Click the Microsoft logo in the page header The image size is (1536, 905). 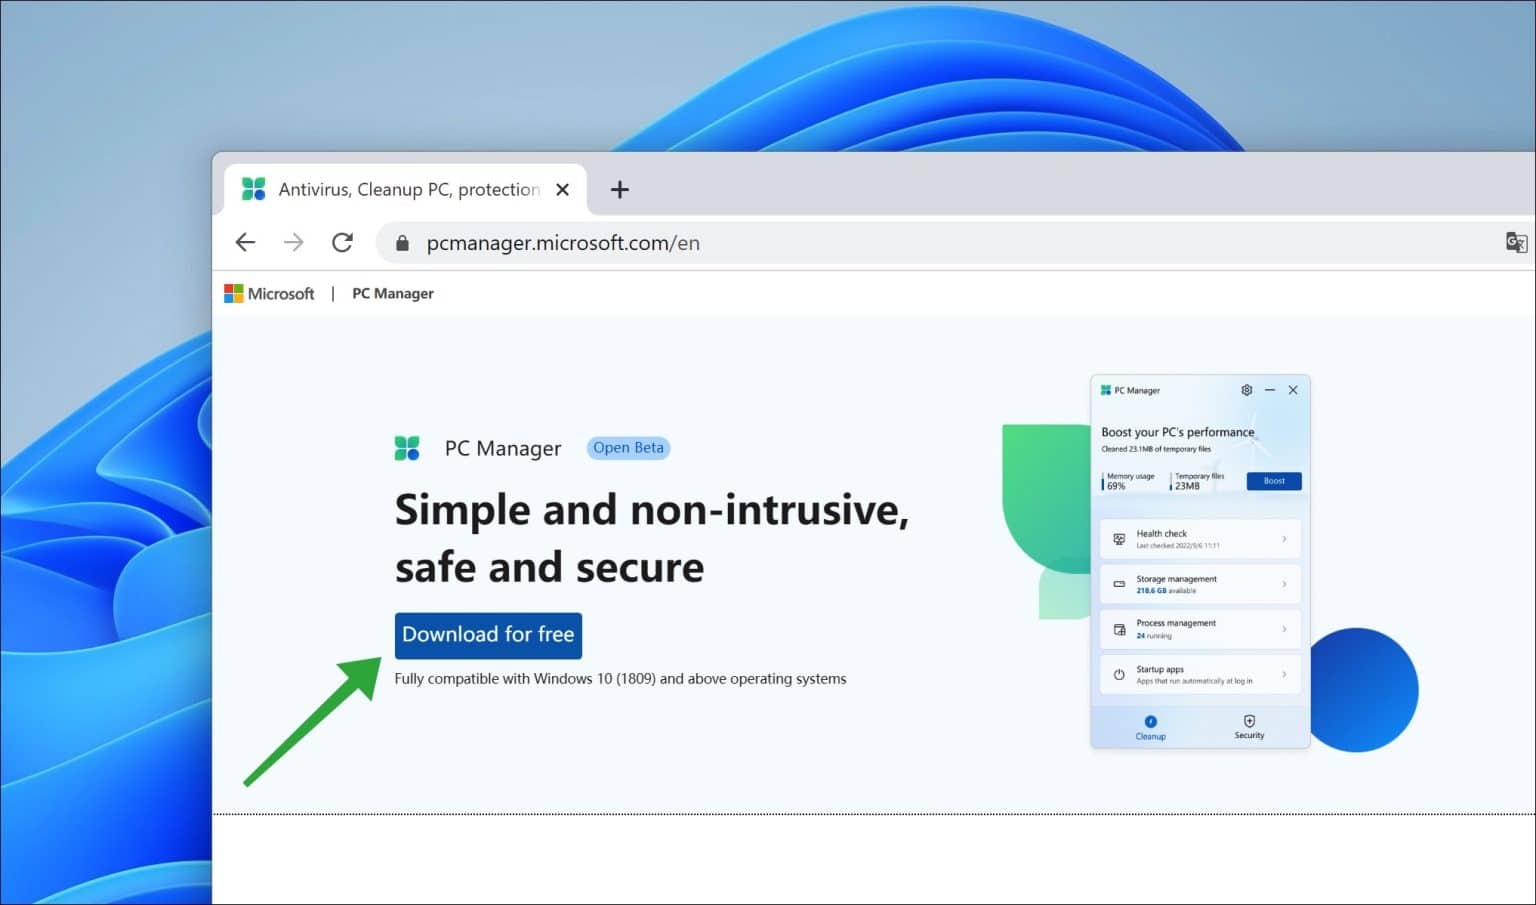point(234,292)
